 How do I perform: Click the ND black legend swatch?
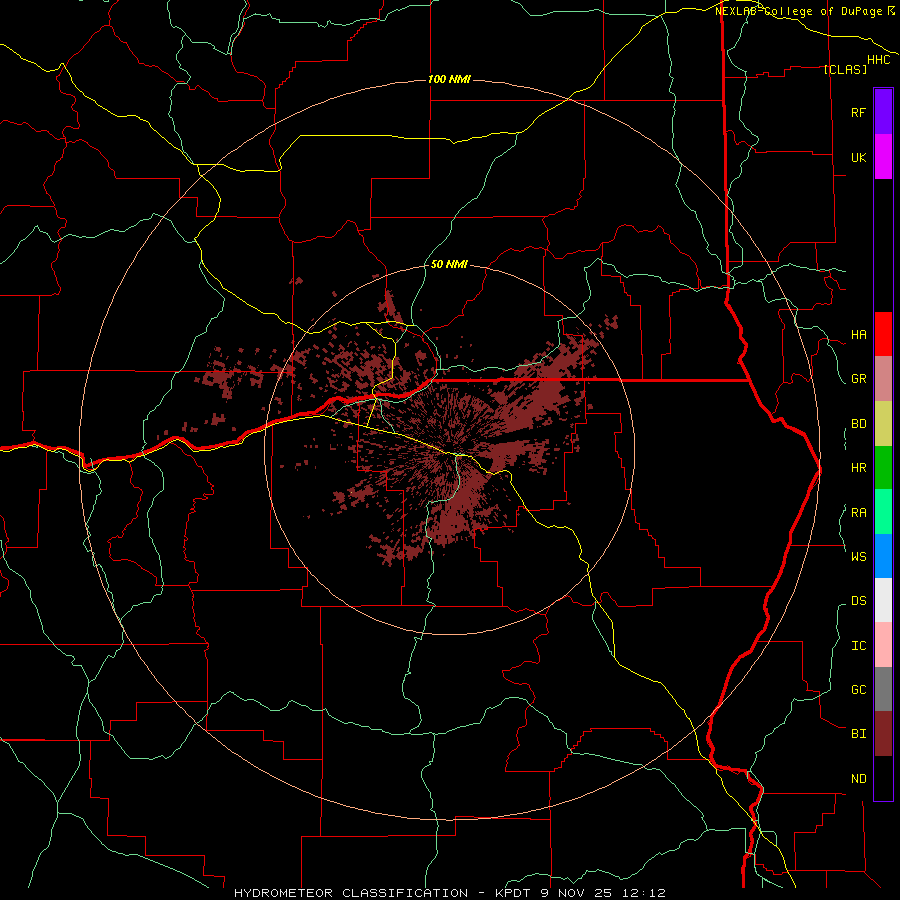click(x=883, y=778)
